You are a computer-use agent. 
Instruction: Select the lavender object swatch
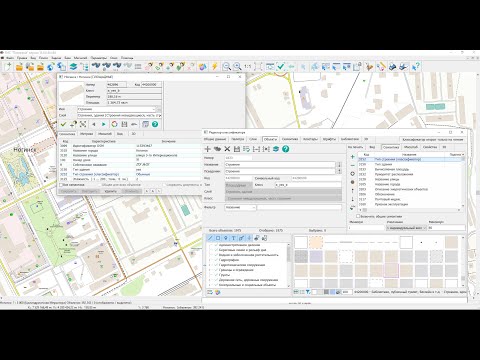(x=316, y=257)
